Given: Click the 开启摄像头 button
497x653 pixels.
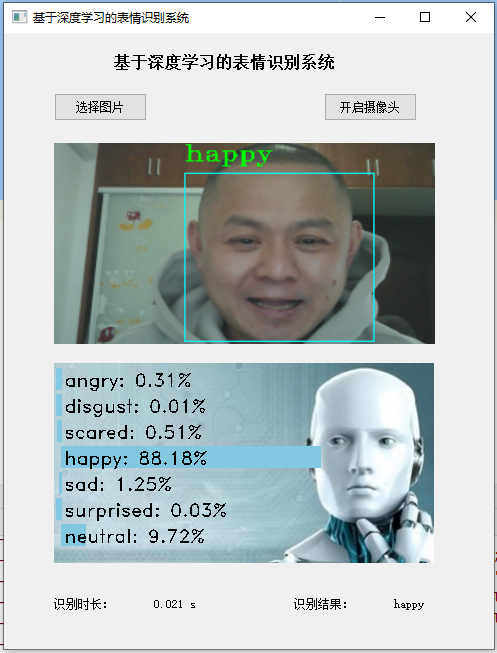Looking at the screenshot, I should (x=370, y=107).
